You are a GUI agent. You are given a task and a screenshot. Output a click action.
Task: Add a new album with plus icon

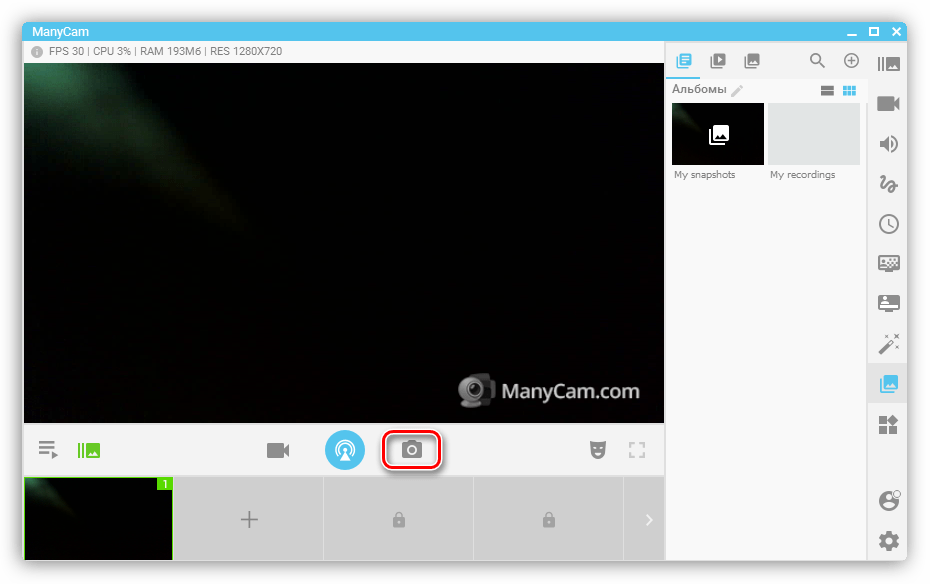[851, 60]
